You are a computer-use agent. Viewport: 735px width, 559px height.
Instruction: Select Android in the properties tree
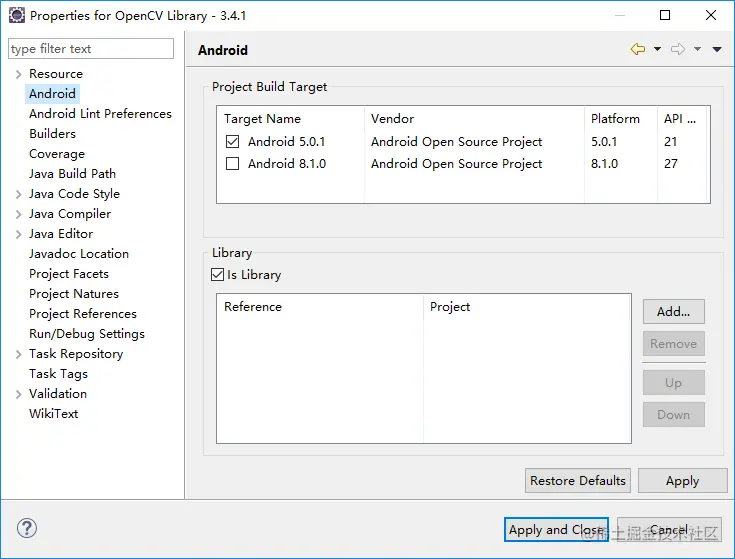pos(52,94)
